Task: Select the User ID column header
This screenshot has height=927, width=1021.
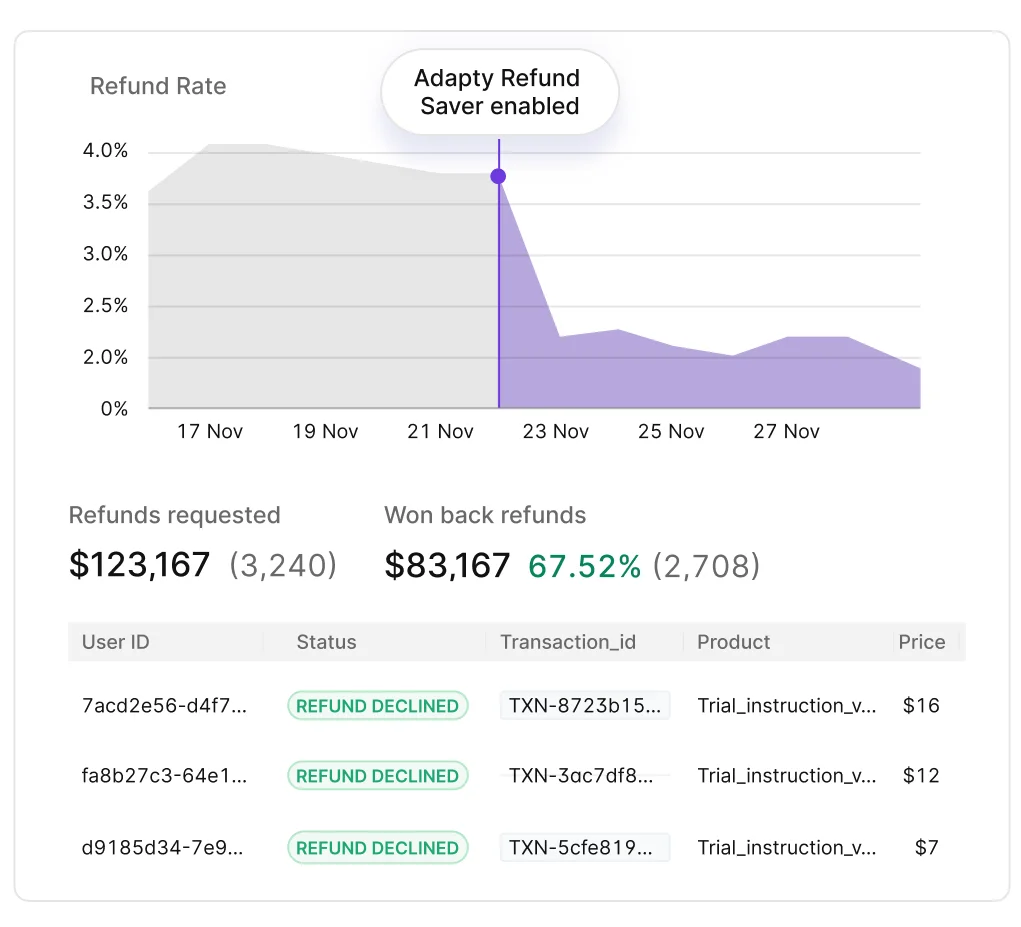Action: (x=116, y=642)
